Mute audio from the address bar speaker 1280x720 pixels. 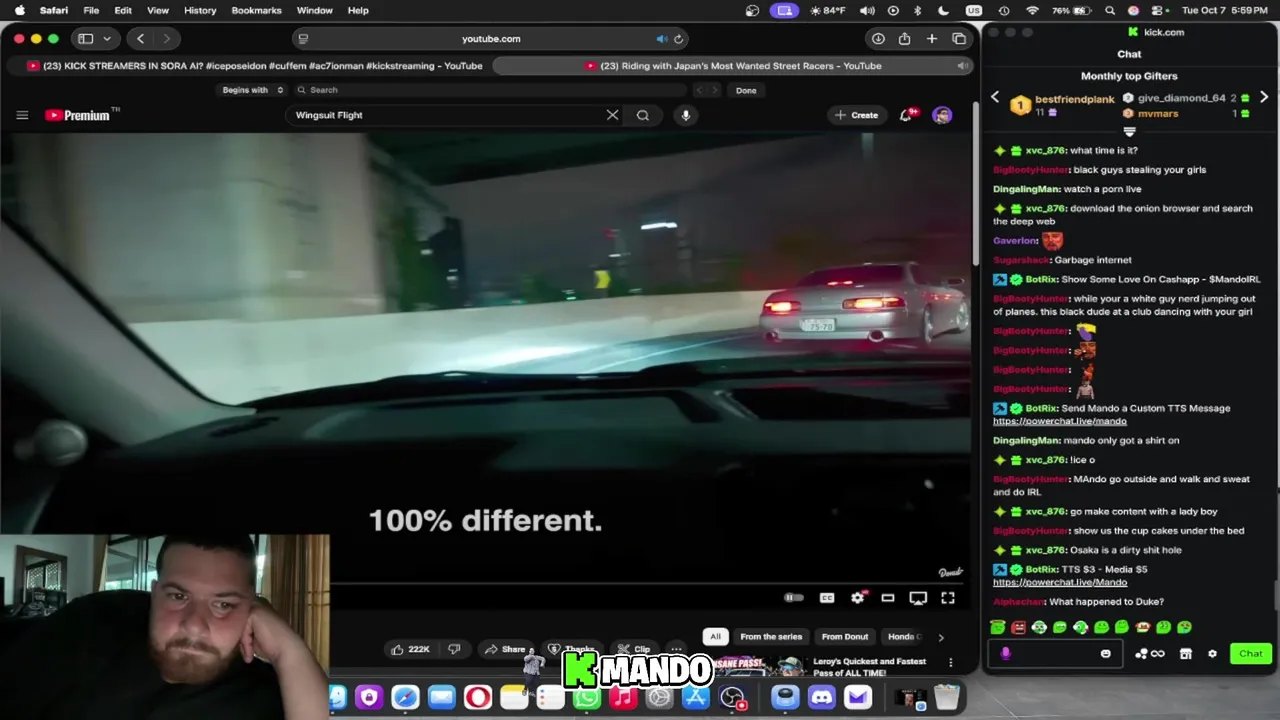[662, 39]
